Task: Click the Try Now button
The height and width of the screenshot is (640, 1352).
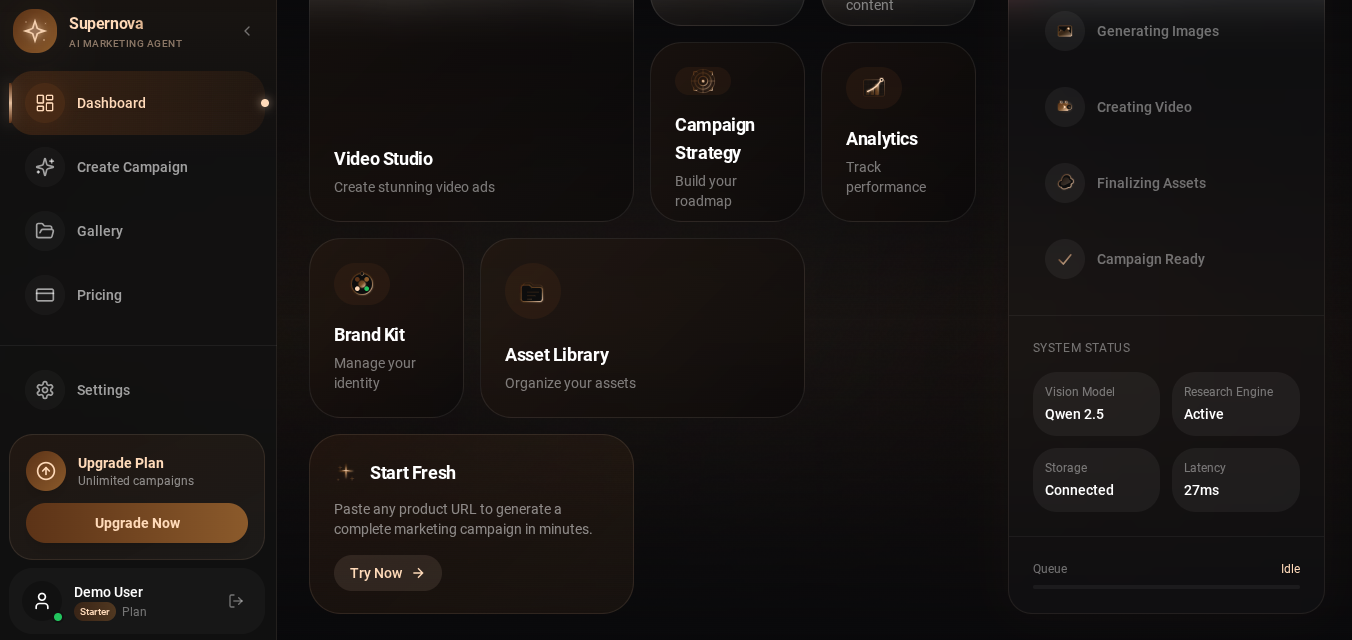Action: [x=388, y=573]
